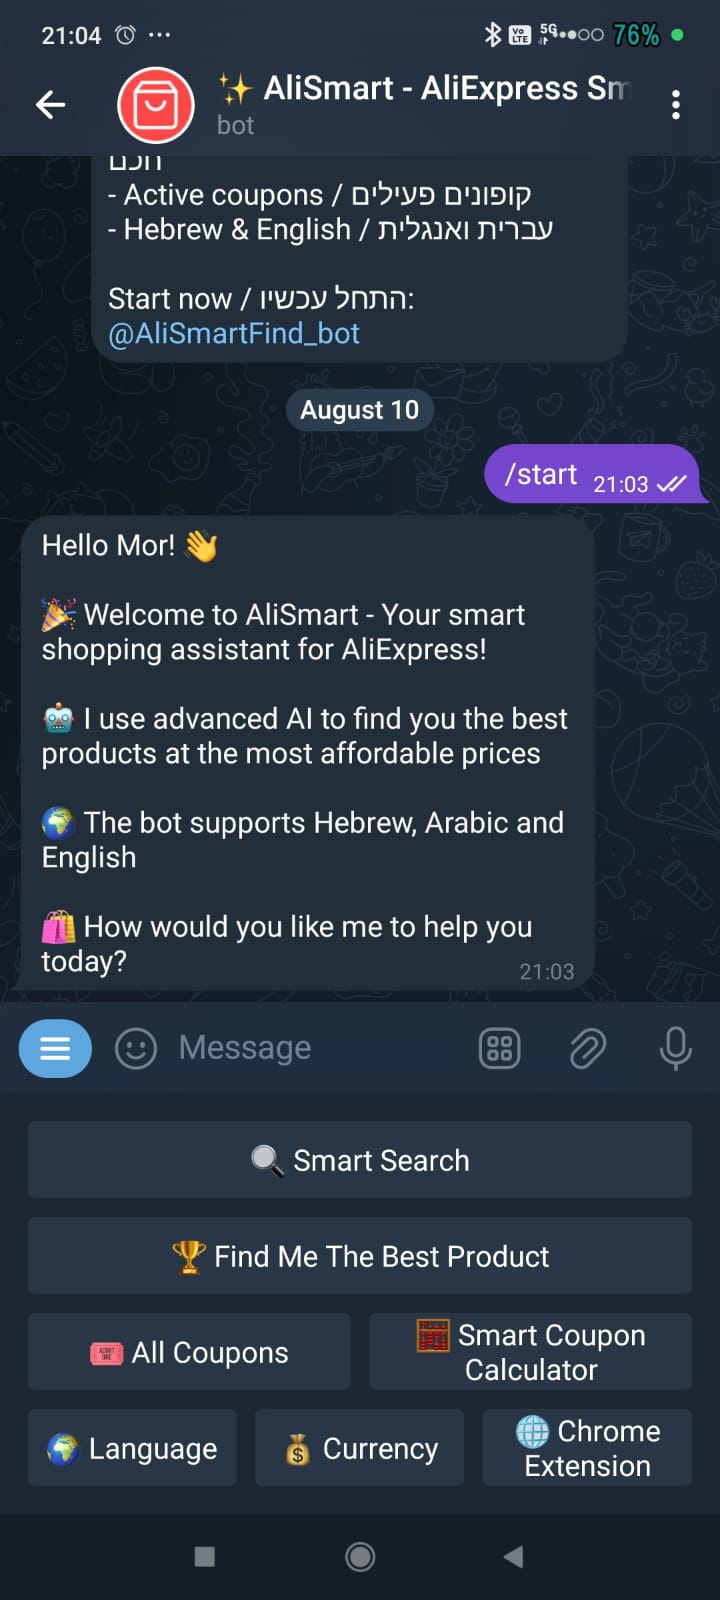Tap the Android home navigation button

pos(360,1556)
